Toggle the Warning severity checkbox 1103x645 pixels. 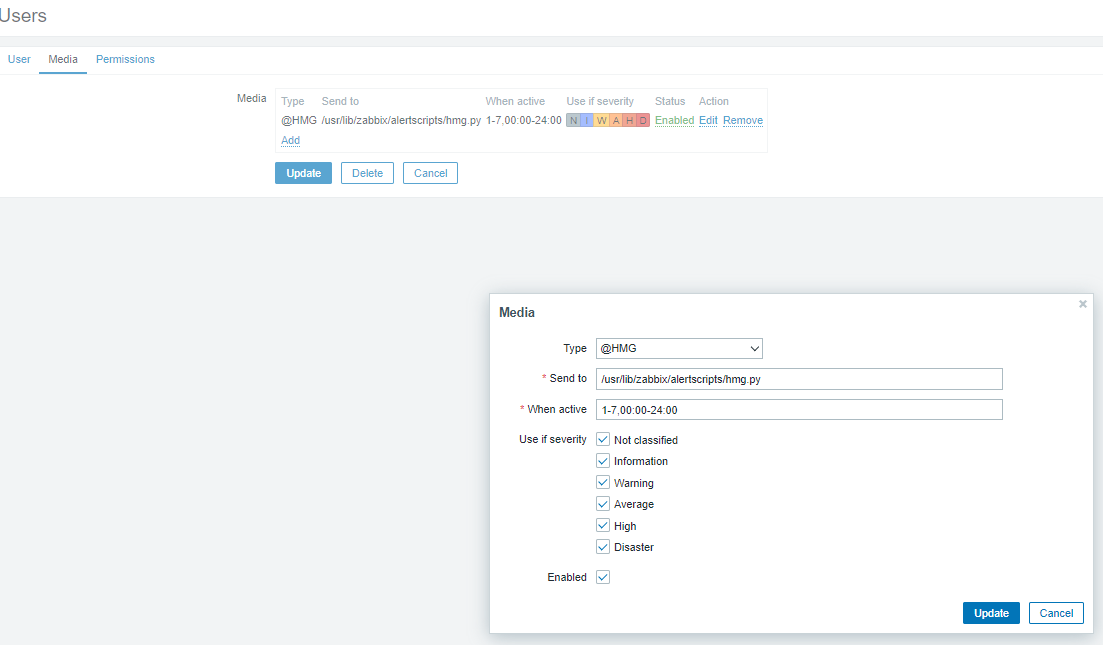coord(603,483)
